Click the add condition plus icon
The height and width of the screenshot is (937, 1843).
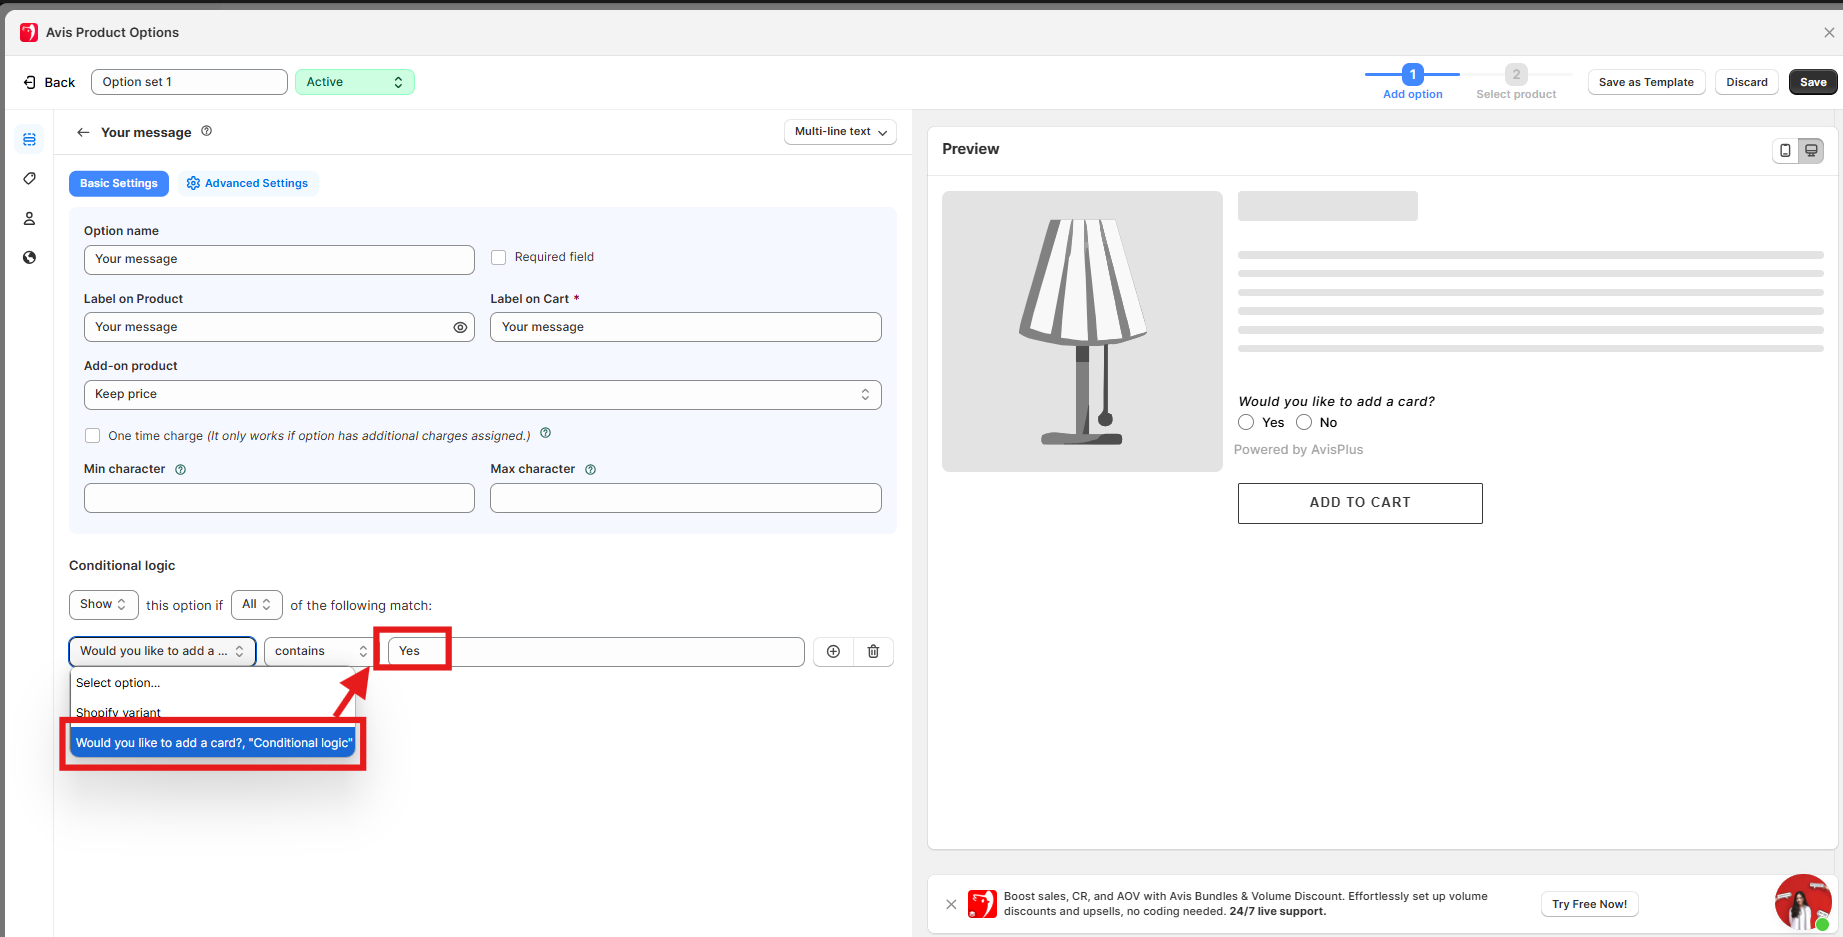tap(833, 651)
